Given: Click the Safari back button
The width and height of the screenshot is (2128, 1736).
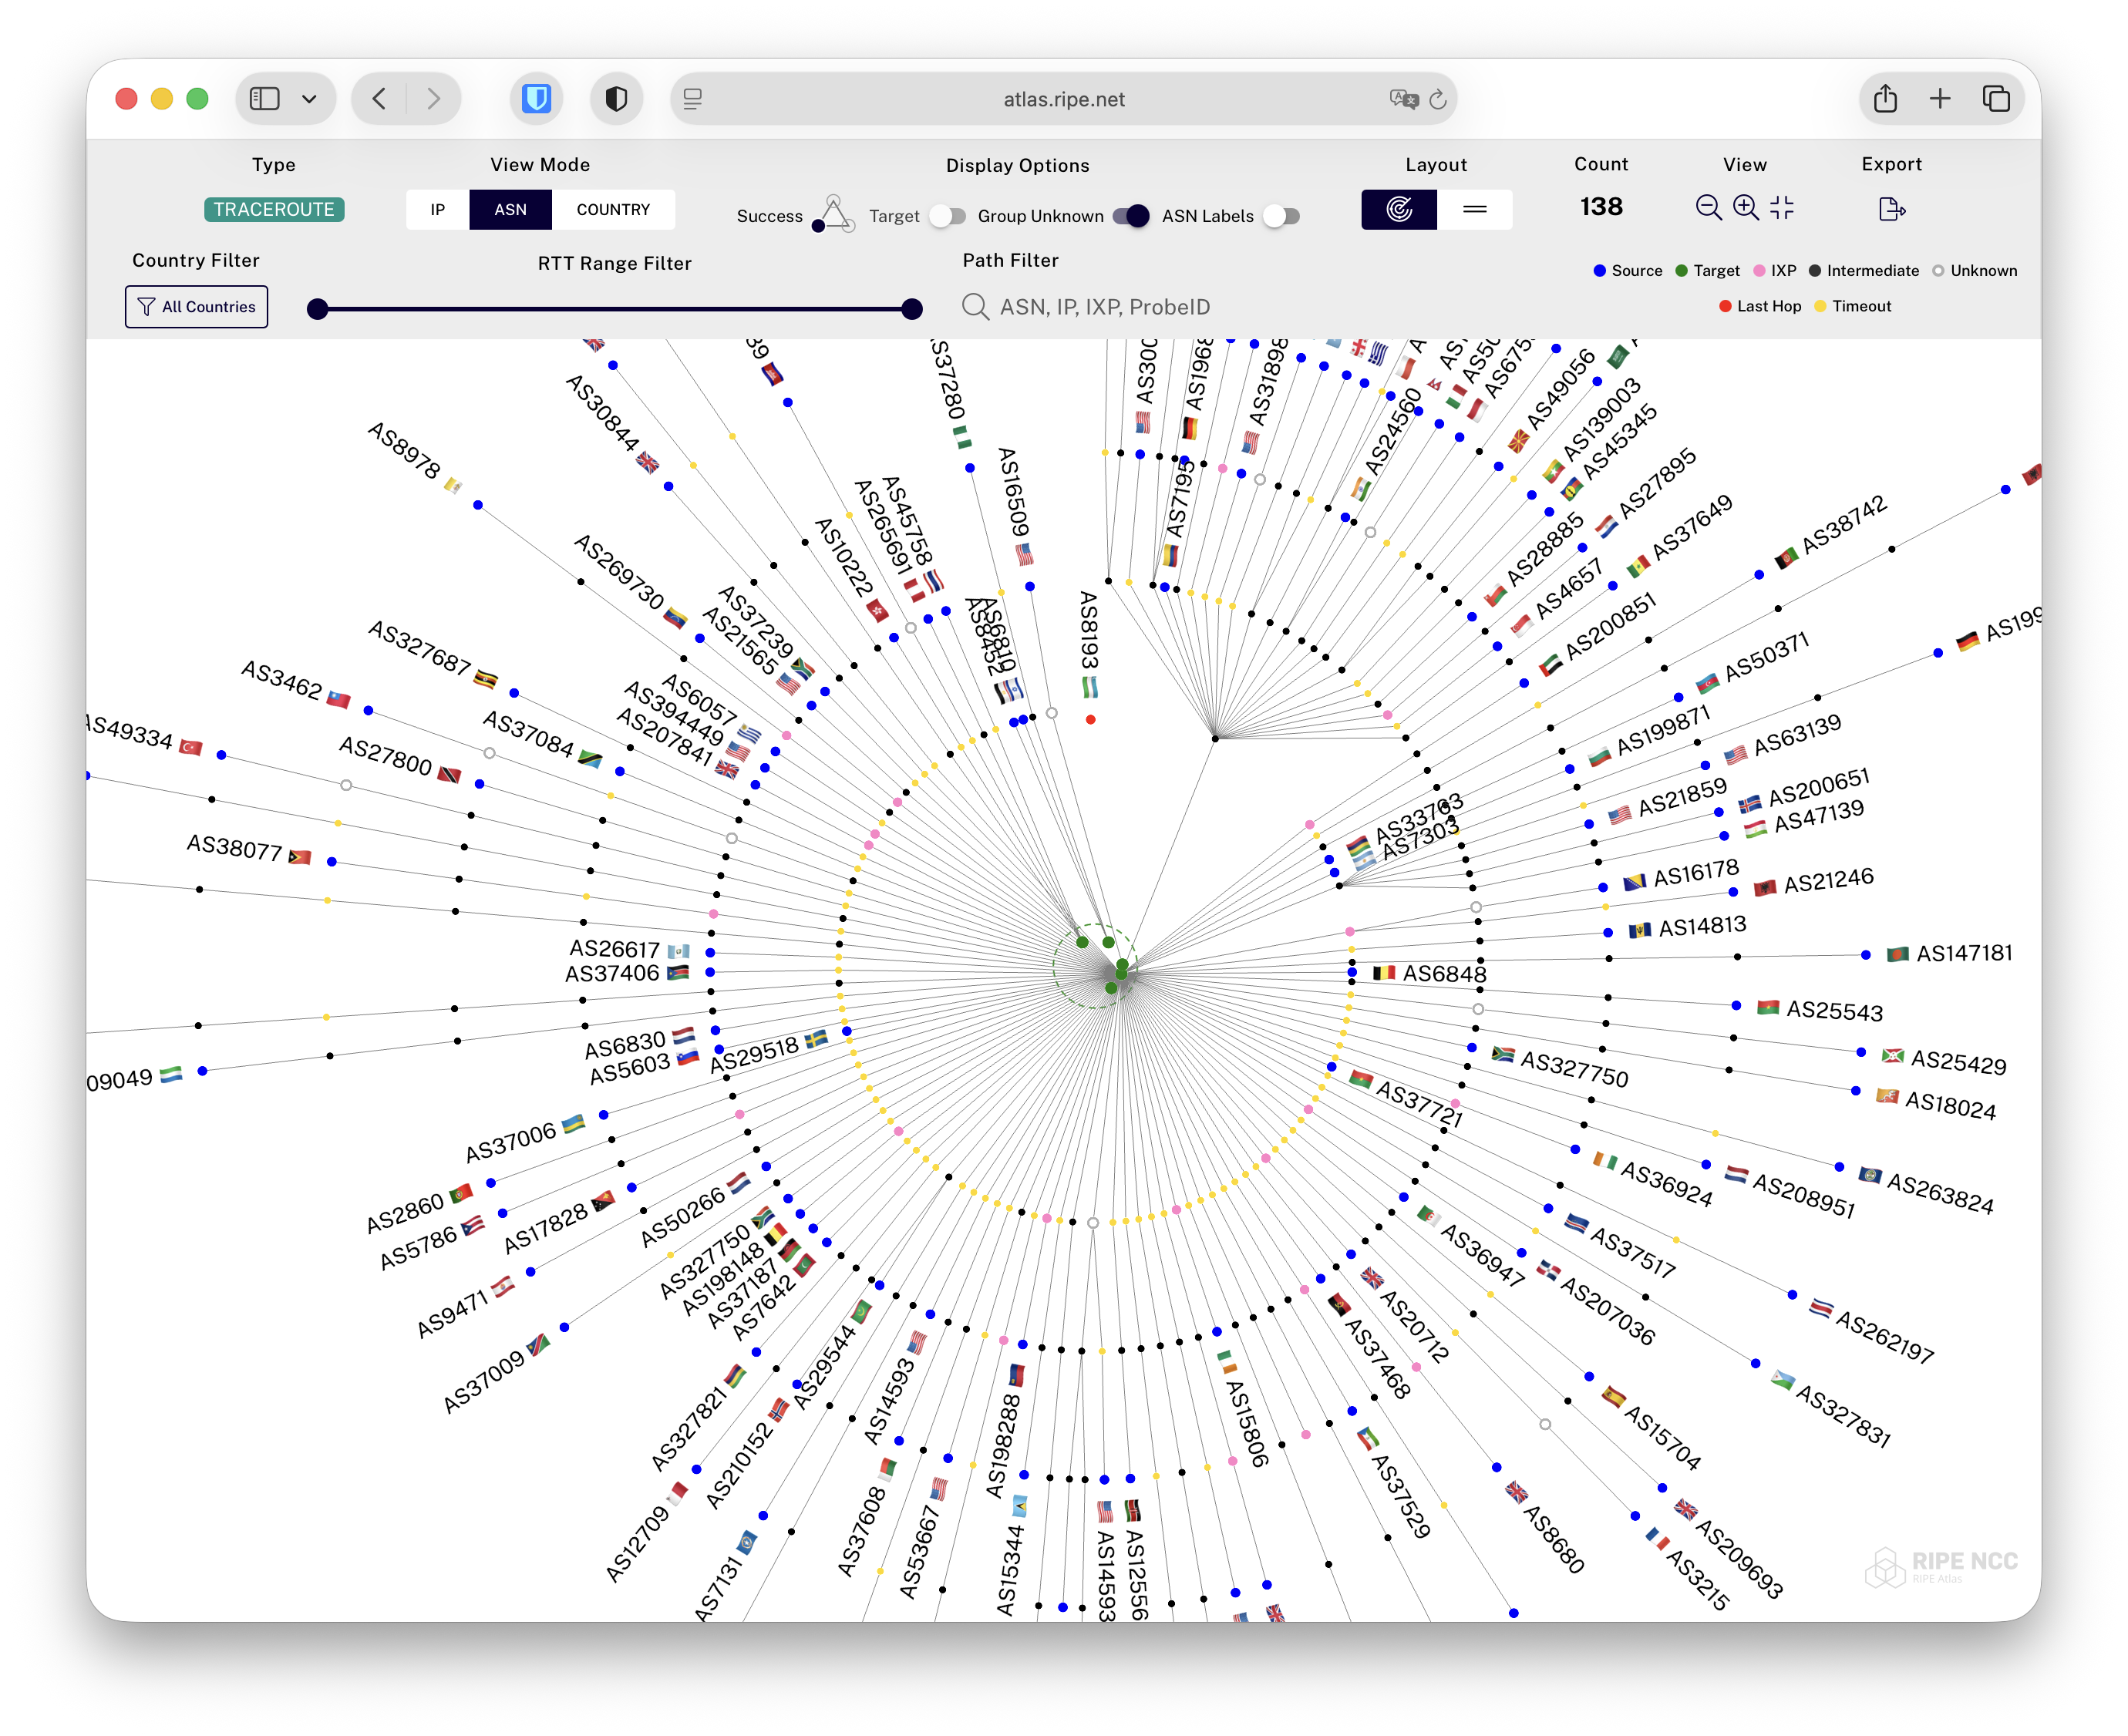Looking at the screenshot, I should [380, 99].
